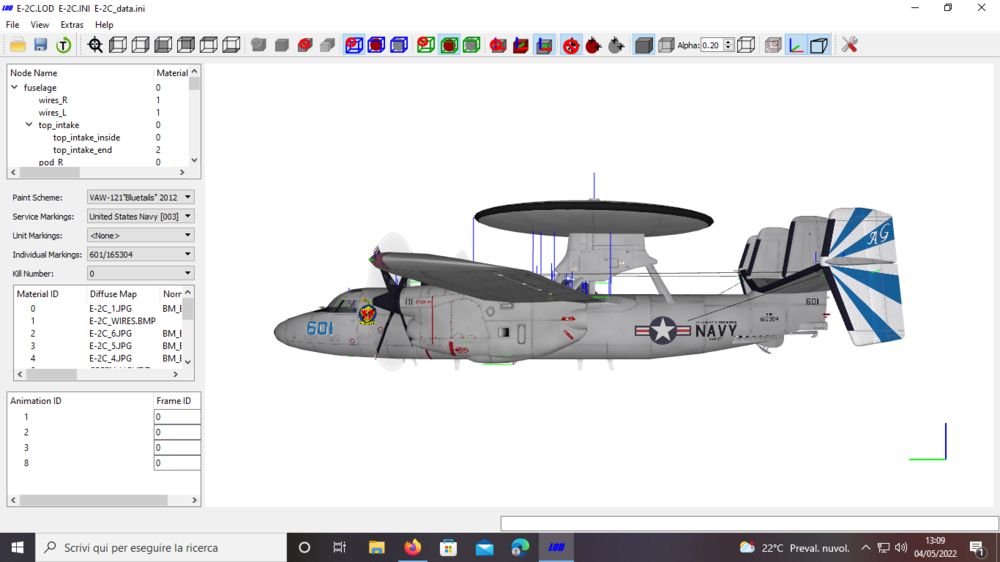Select the magnifier crosshair zoom tool
Viewport: 1000px width, 562px height.
(95, 45)
